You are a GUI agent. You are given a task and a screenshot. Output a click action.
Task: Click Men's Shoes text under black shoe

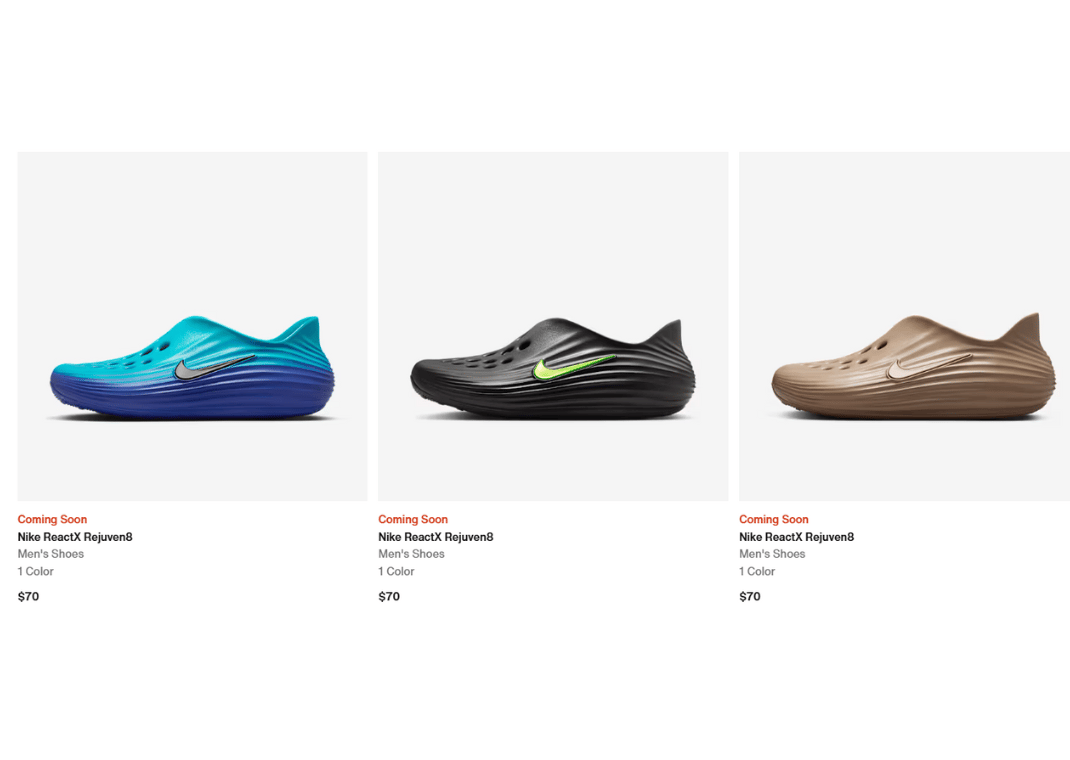[x=411, y=554]
